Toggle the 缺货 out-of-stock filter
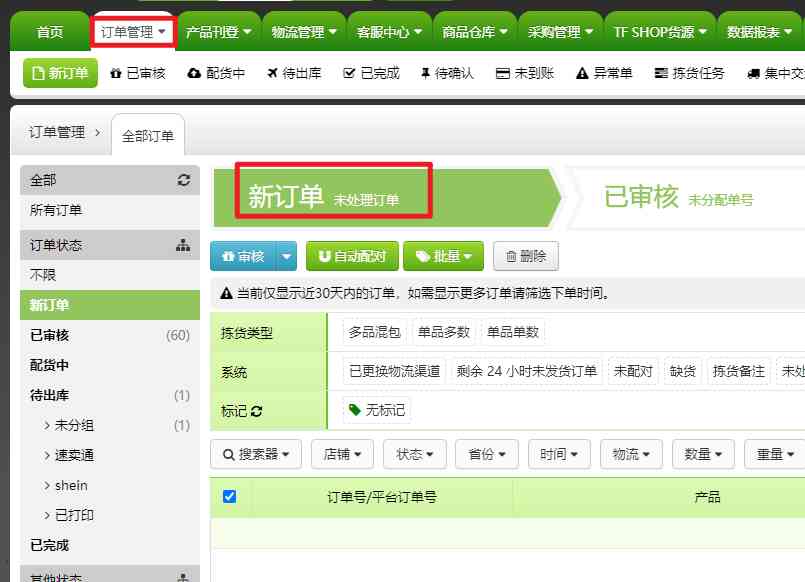Screen dimensions: 805x582 point(683,371)
